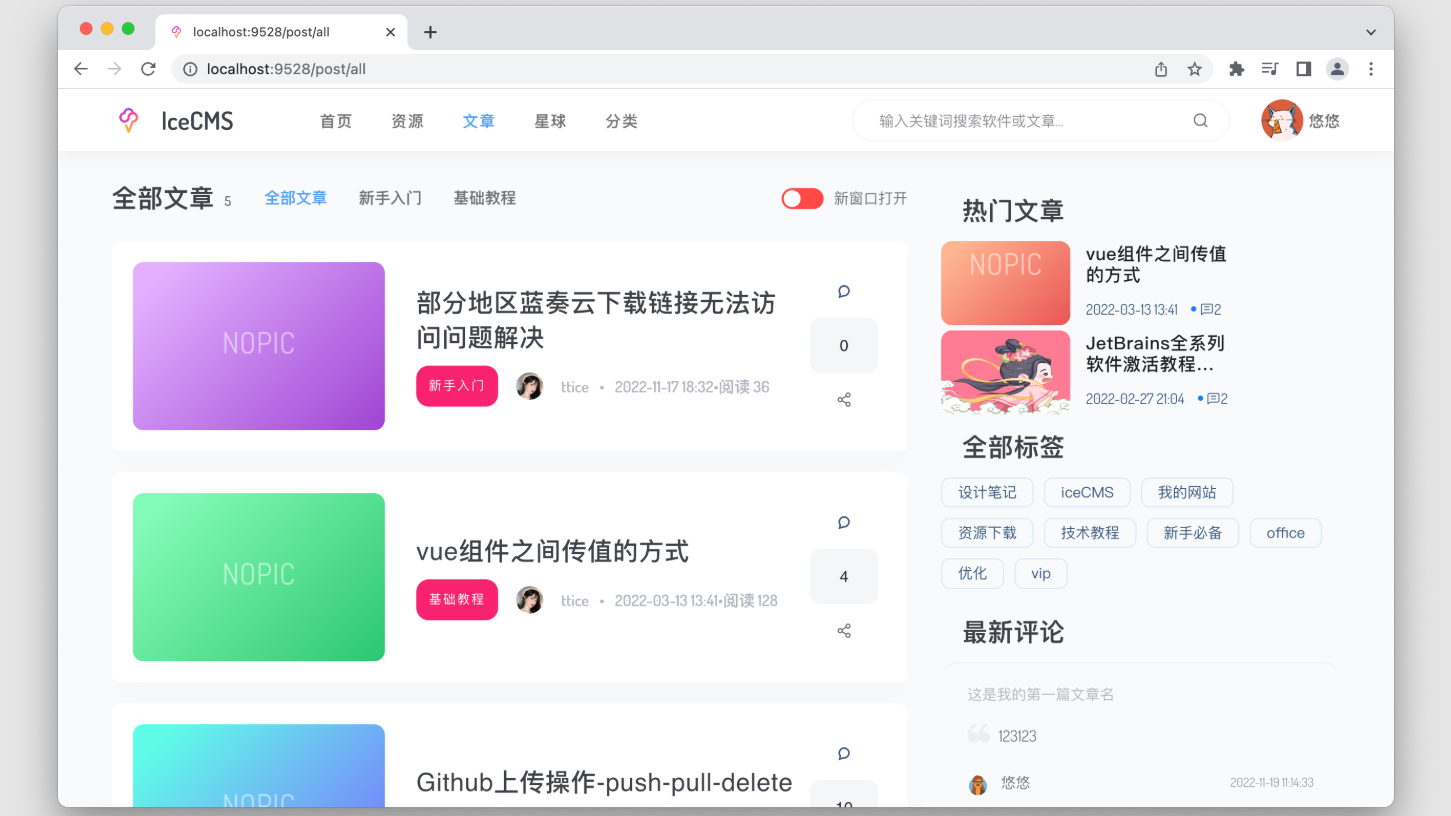Open the 星球 navigation menu item

(x=549, y=120)
